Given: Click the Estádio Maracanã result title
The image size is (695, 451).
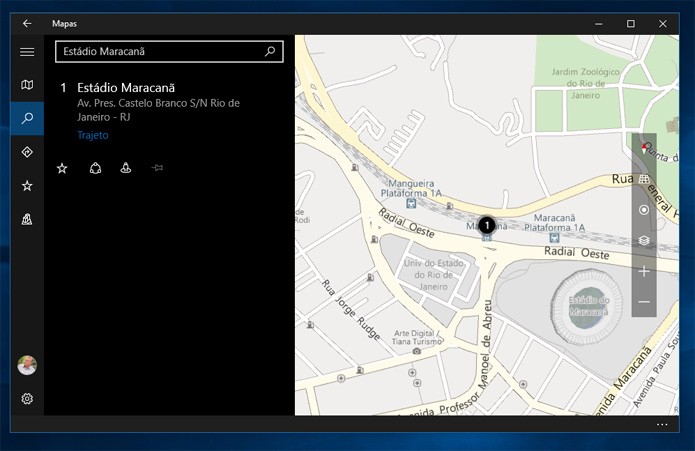Looking at the screenshot, I should coord(126,88).
